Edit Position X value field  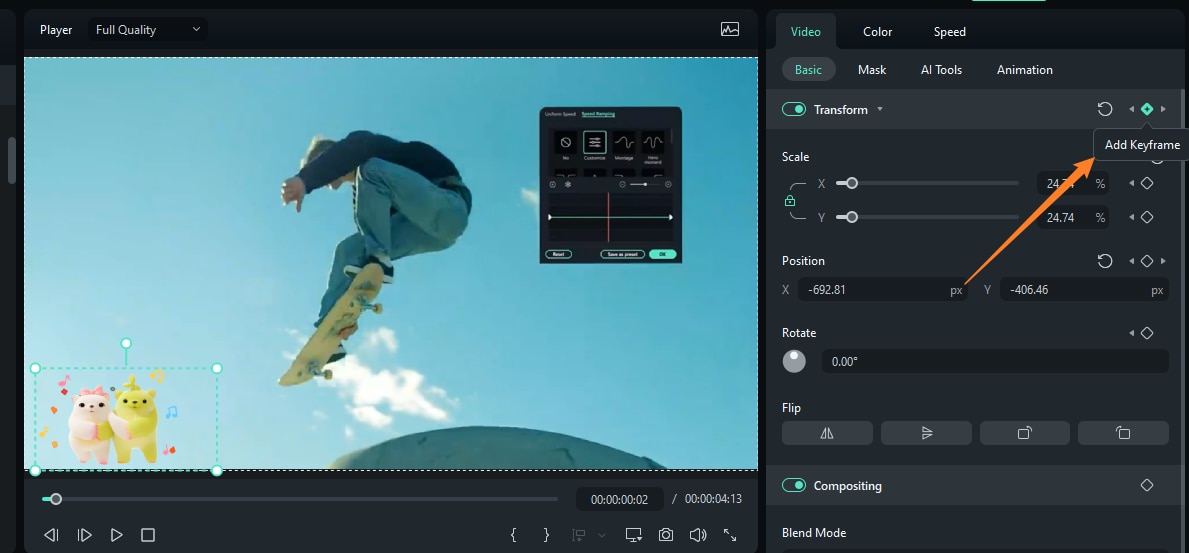tap(882, 290)
